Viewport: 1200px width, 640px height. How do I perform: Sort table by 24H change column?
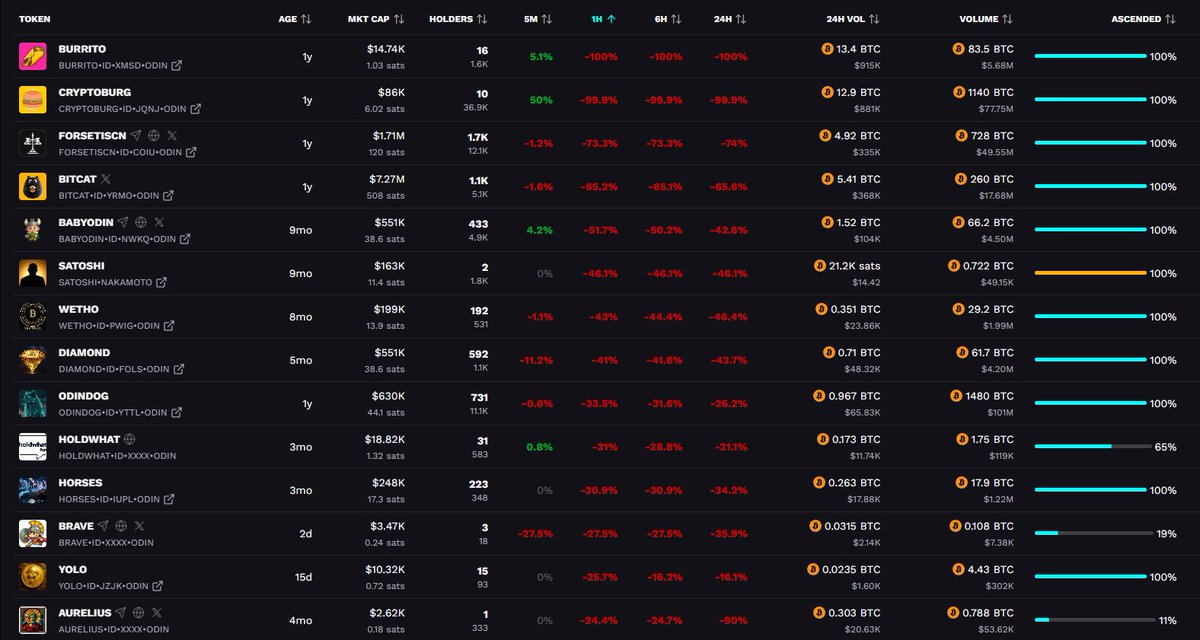tap(731, 19)
